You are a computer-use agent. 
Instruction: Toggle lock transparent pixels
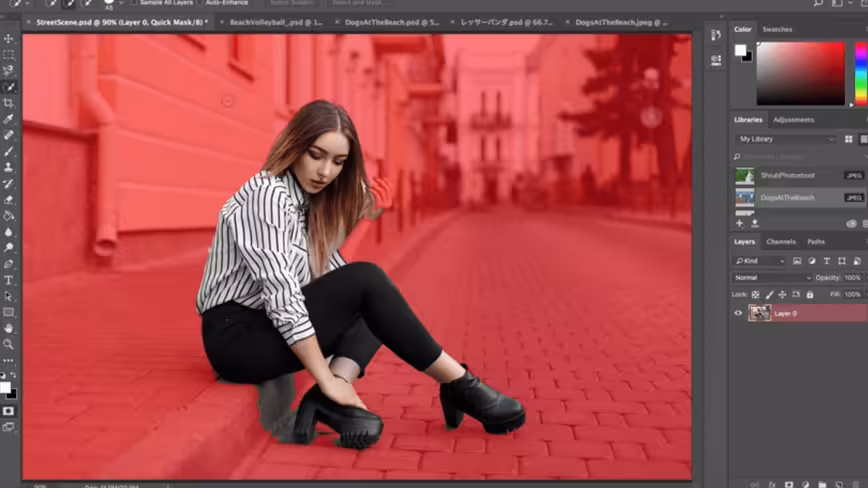755,295
